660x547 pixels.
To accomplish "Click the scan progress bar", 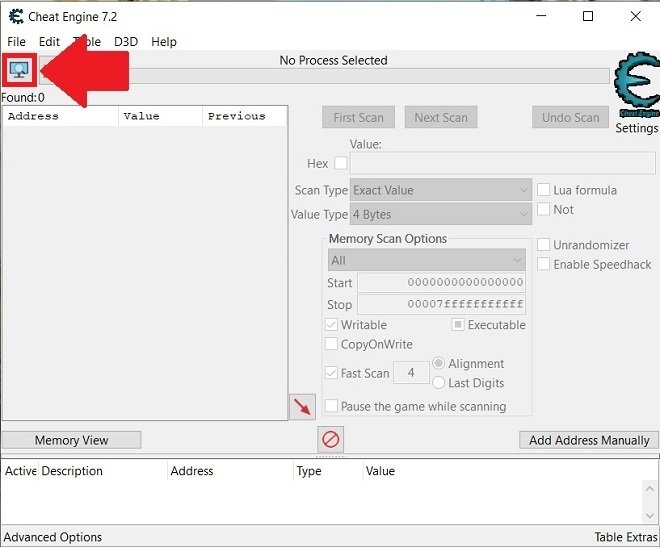I will click(324, 76).
